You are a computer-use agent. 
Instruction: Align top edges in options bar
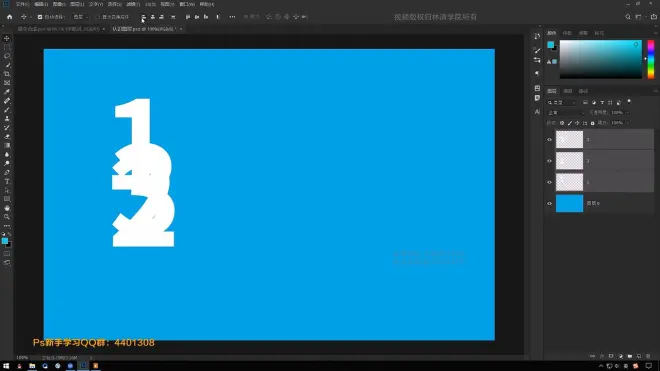(x=188, y=17)
